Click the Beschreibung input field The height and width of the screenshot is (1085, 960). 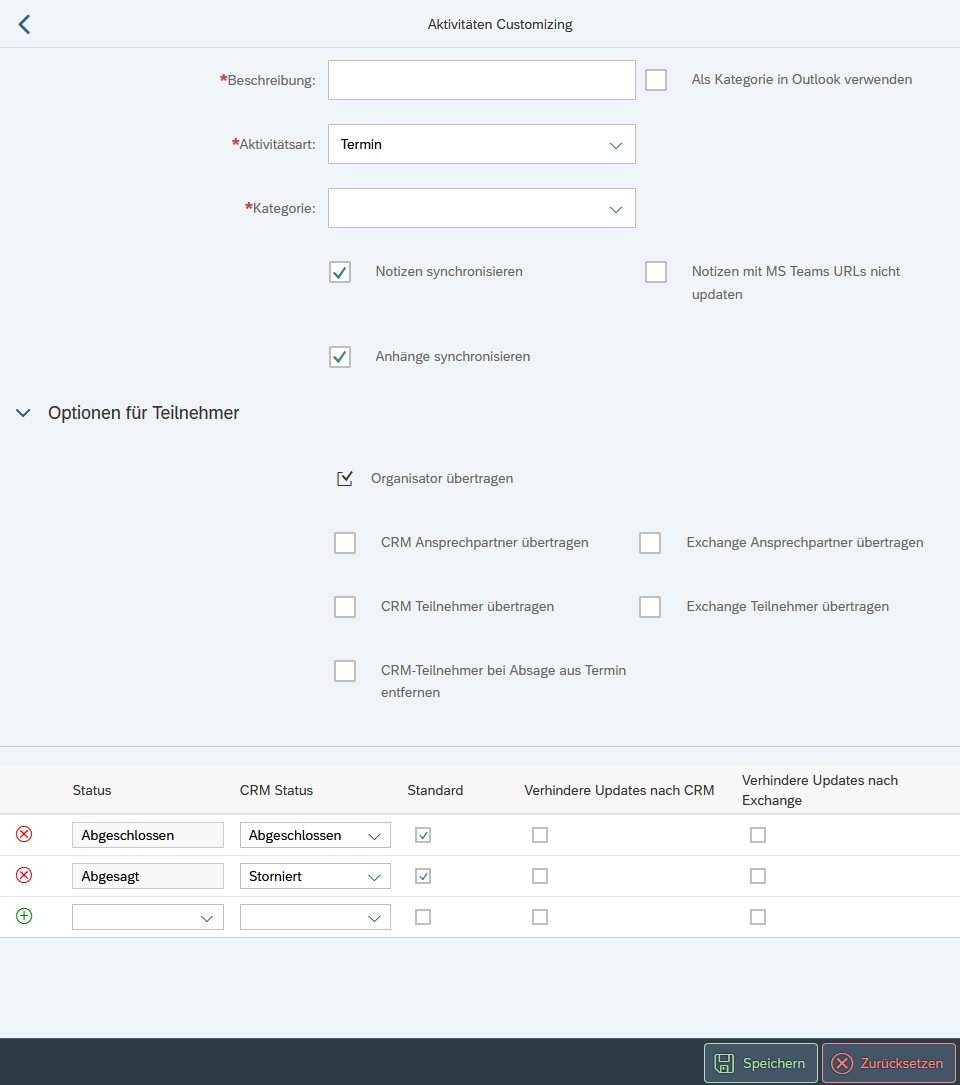(481, 80)
